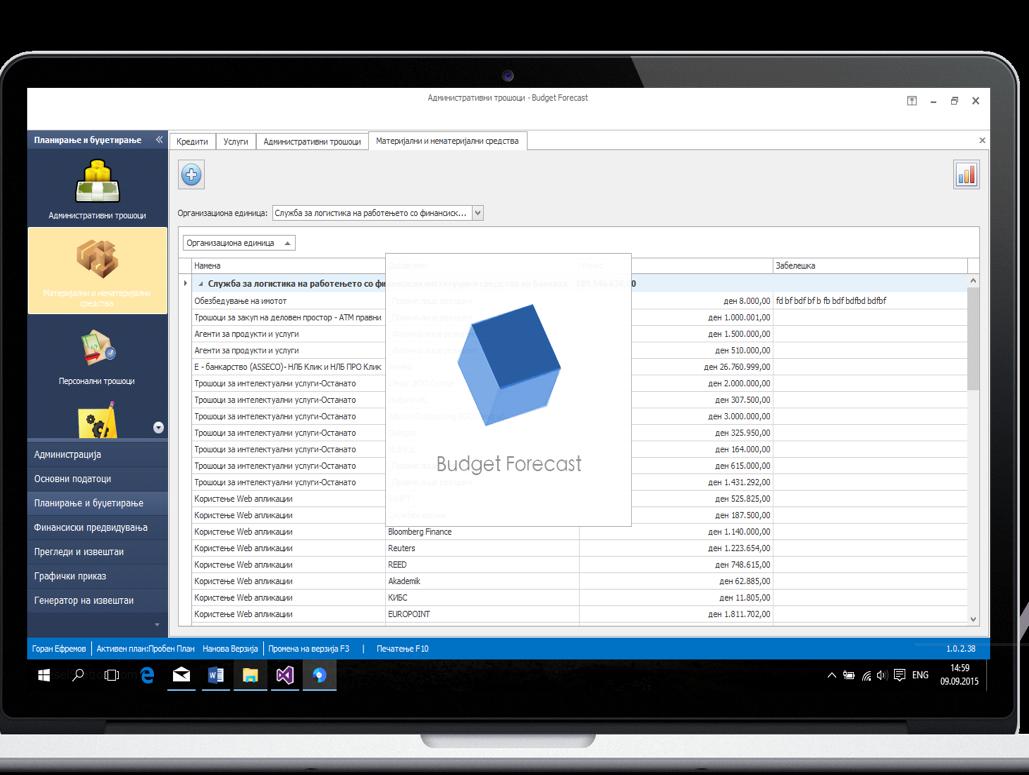Open the Организациона единица combo box dropdown

click(x=478, y=213)
